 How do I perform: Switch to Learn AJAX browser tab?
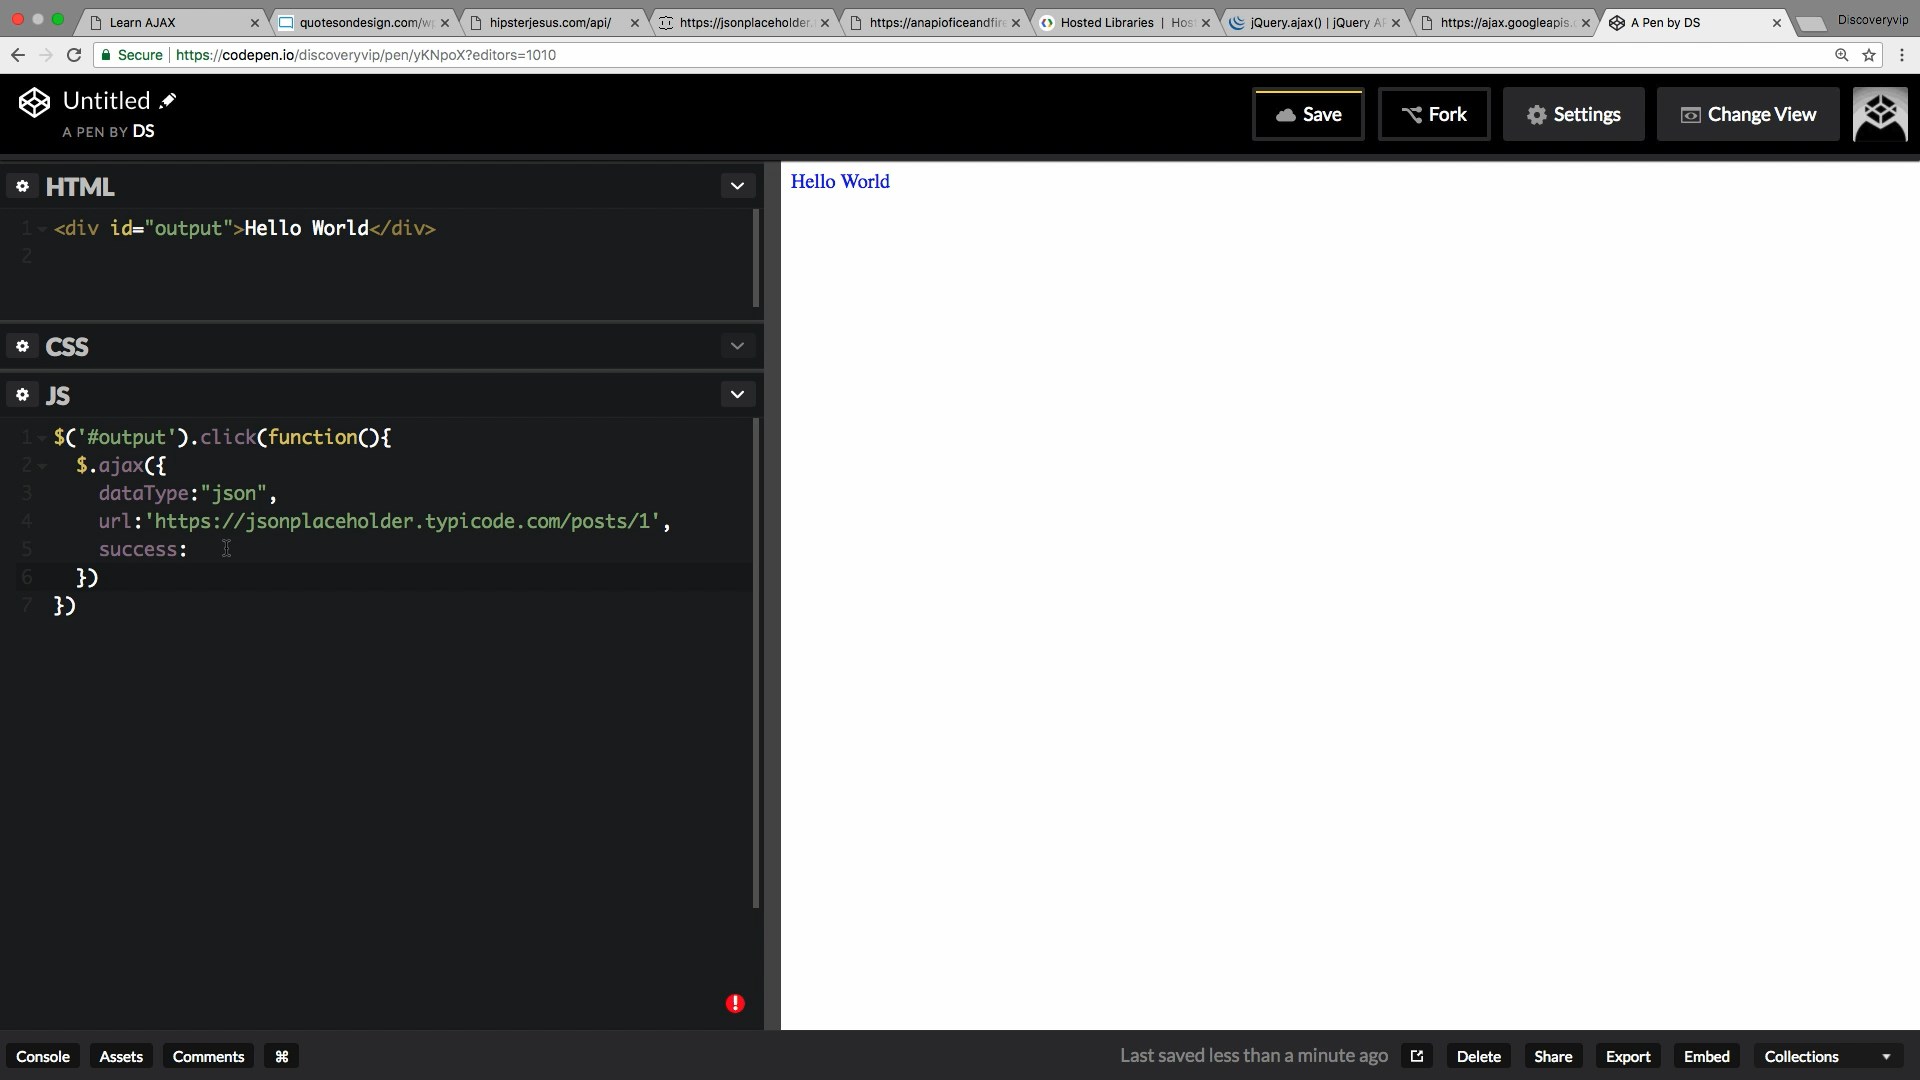[170, 22]
